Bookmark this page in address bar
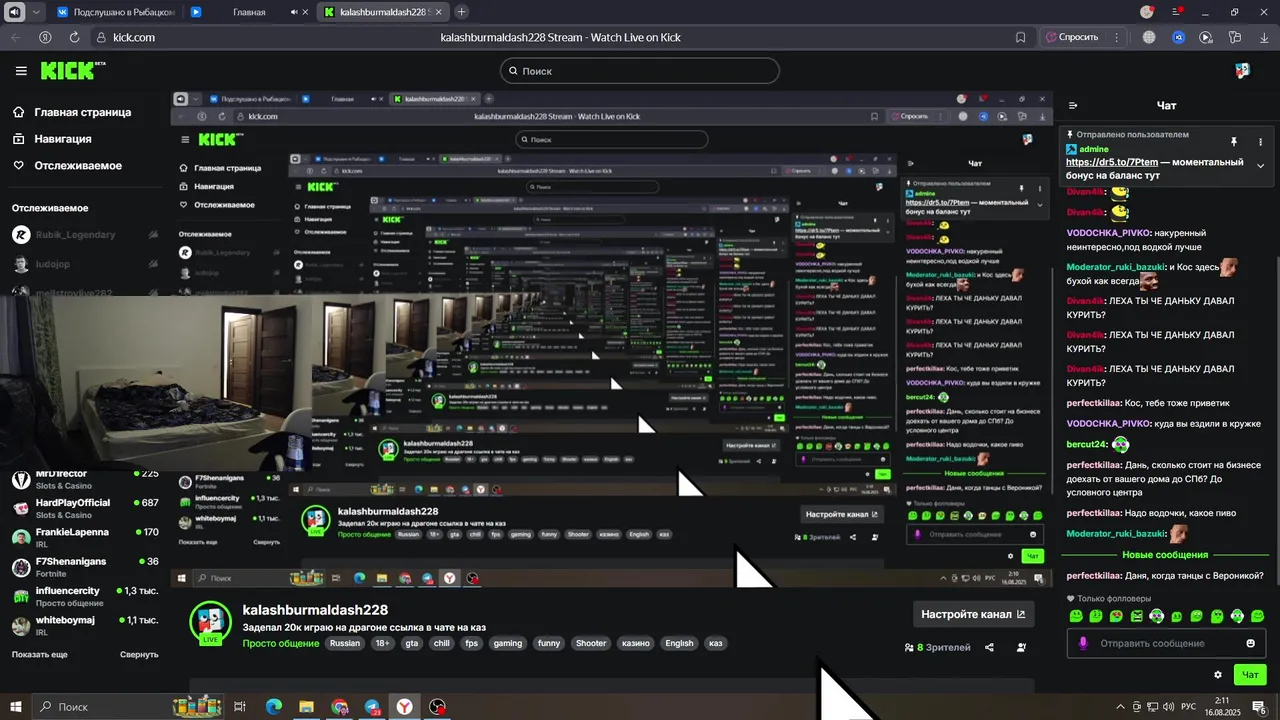The image size is (1280, 720). pyautogui.click(x=1020, y=37)
